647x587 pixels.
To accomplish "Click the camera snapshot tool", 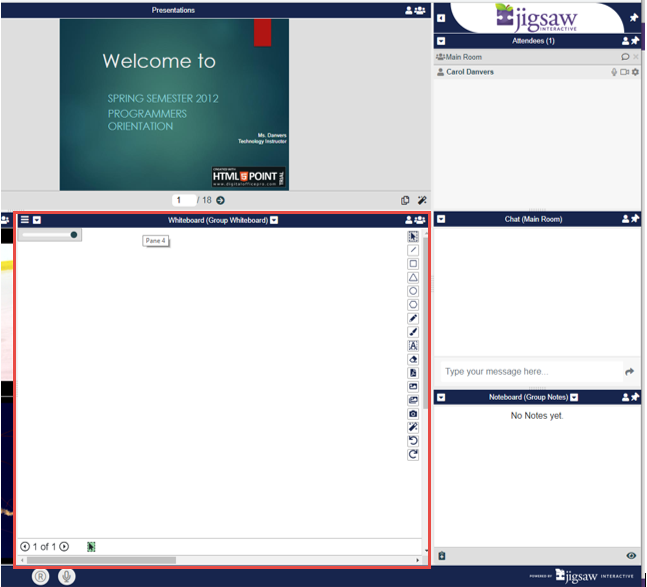I will [x=413, y=413].
